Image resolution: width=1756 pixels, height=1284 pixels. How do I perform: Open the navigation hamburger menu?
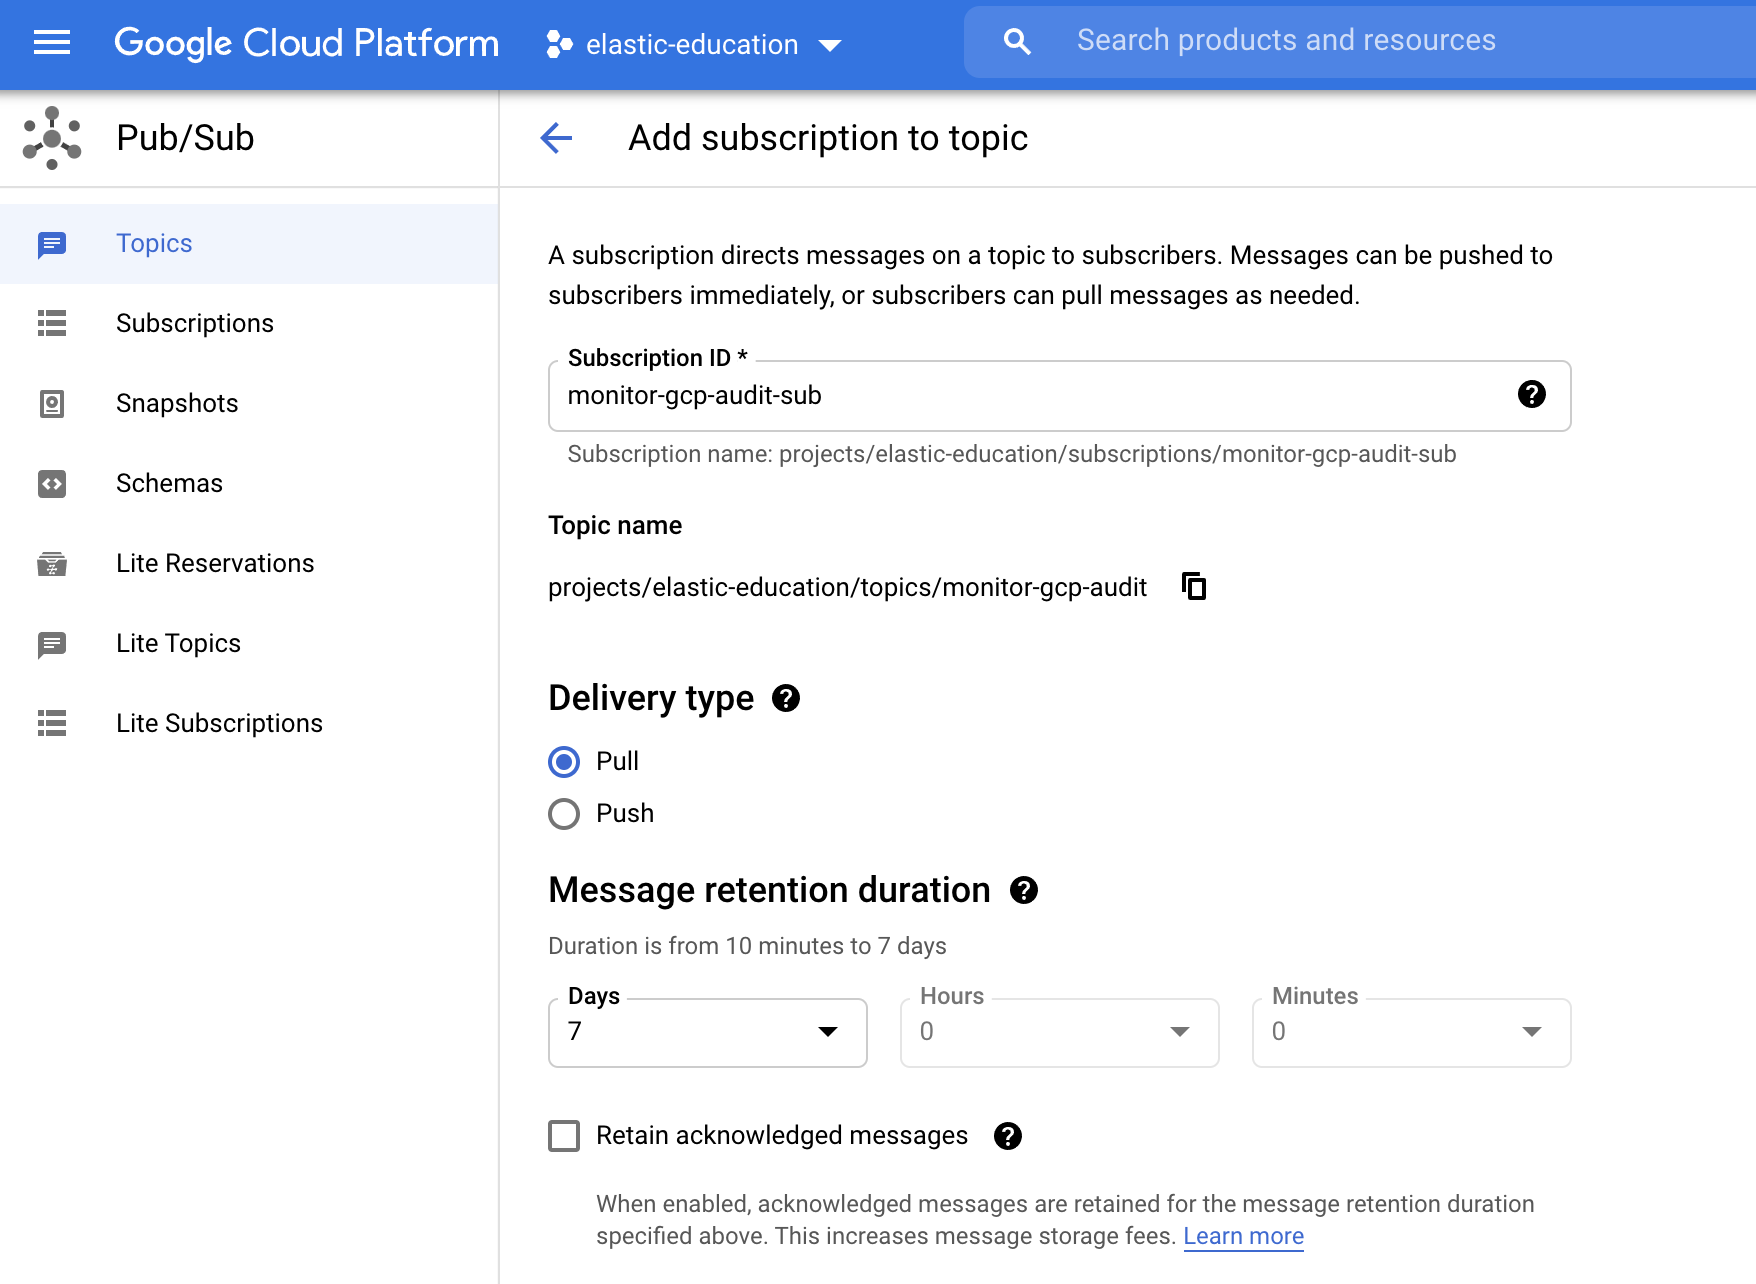pyautogui.click(x=51, y=43)
